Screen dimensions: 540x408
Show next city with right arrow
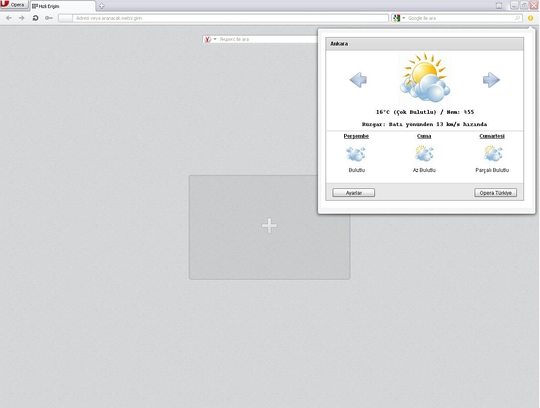pyautogui.click(x=491, y=80)
